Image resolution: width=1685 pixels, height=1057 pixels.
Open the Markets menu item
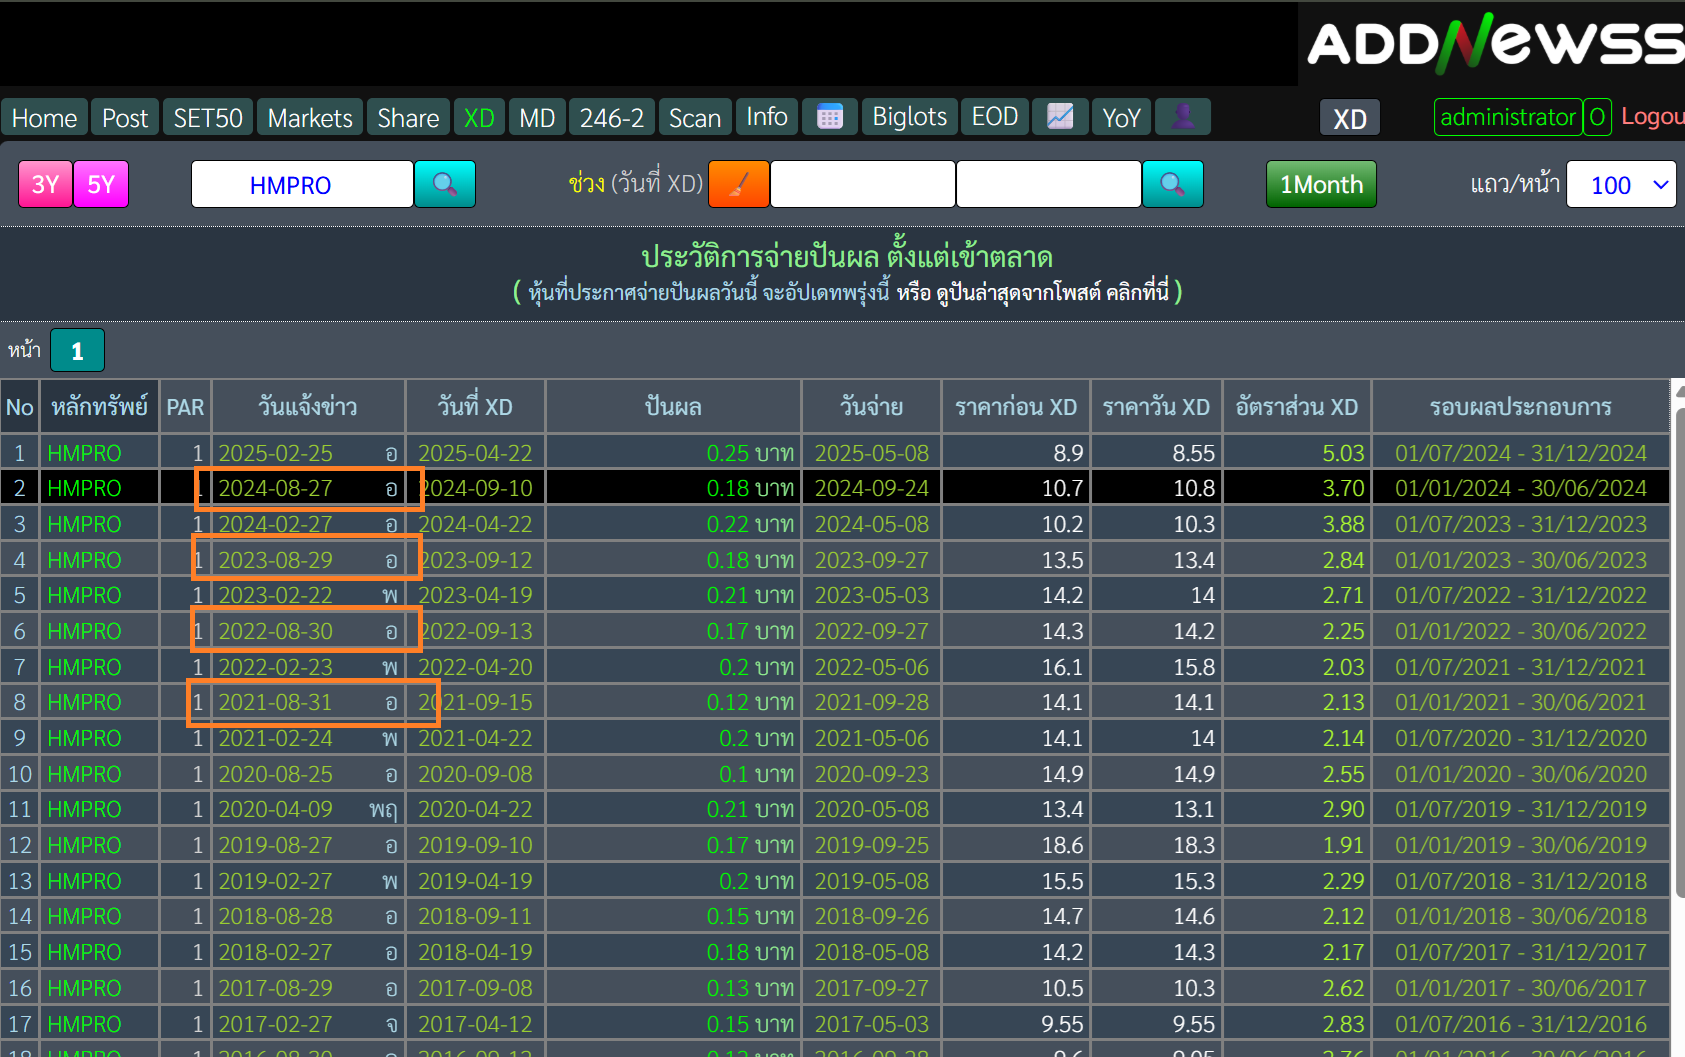310,118
